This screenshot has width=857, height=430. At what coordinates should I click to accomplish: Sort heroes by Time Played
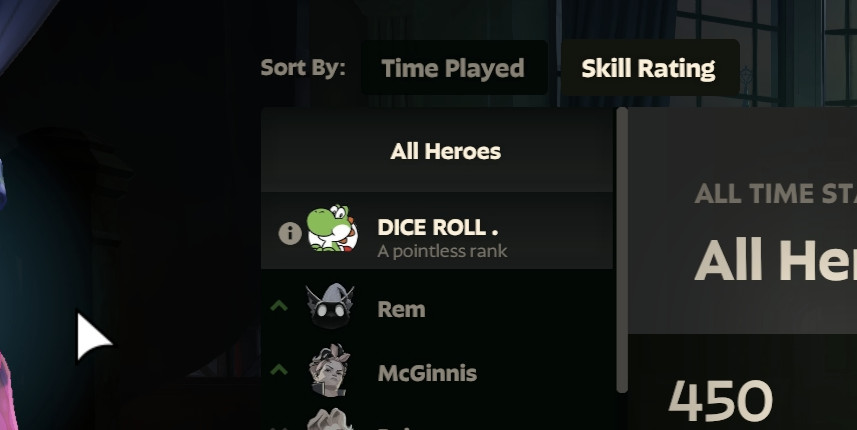[454, 68]
